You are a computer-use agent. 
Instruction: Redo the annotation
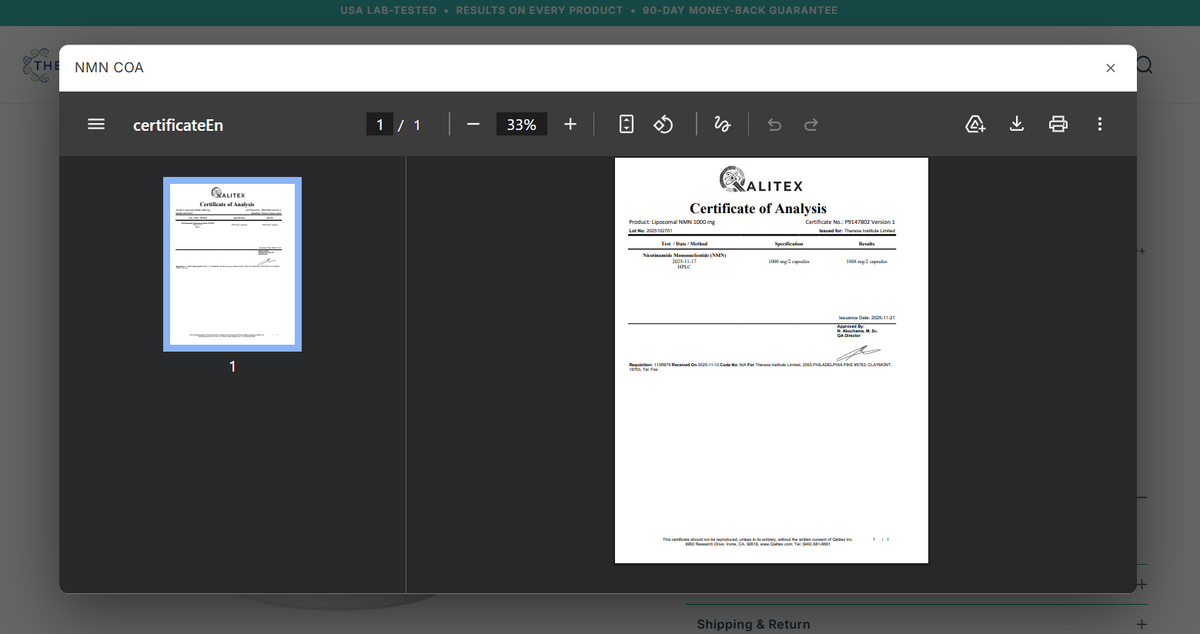(x=811, y=125)
